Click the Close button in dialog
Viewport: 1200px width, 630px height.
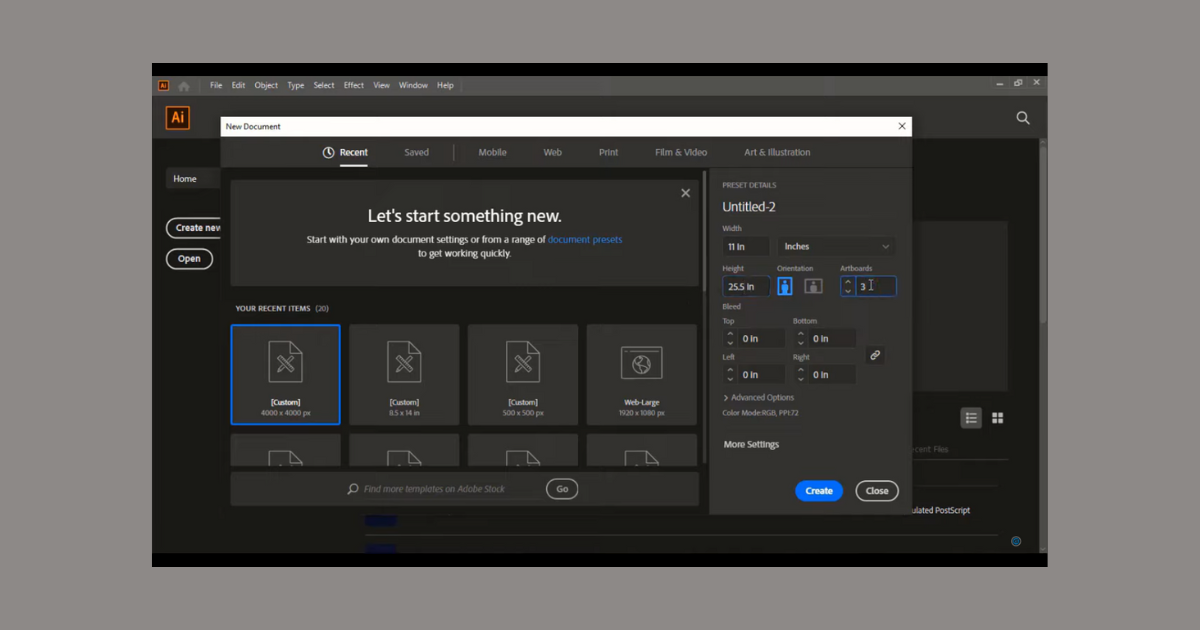point(877,491)
